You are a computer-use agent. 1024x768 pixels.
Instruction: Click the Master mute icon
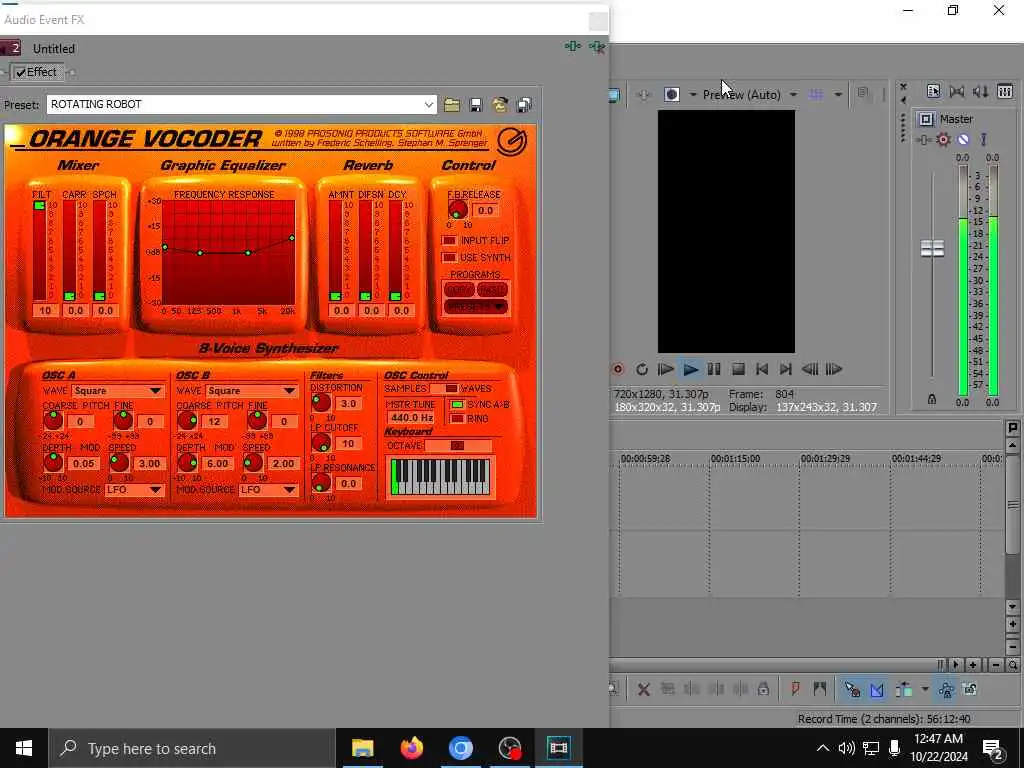coord(963,139)
